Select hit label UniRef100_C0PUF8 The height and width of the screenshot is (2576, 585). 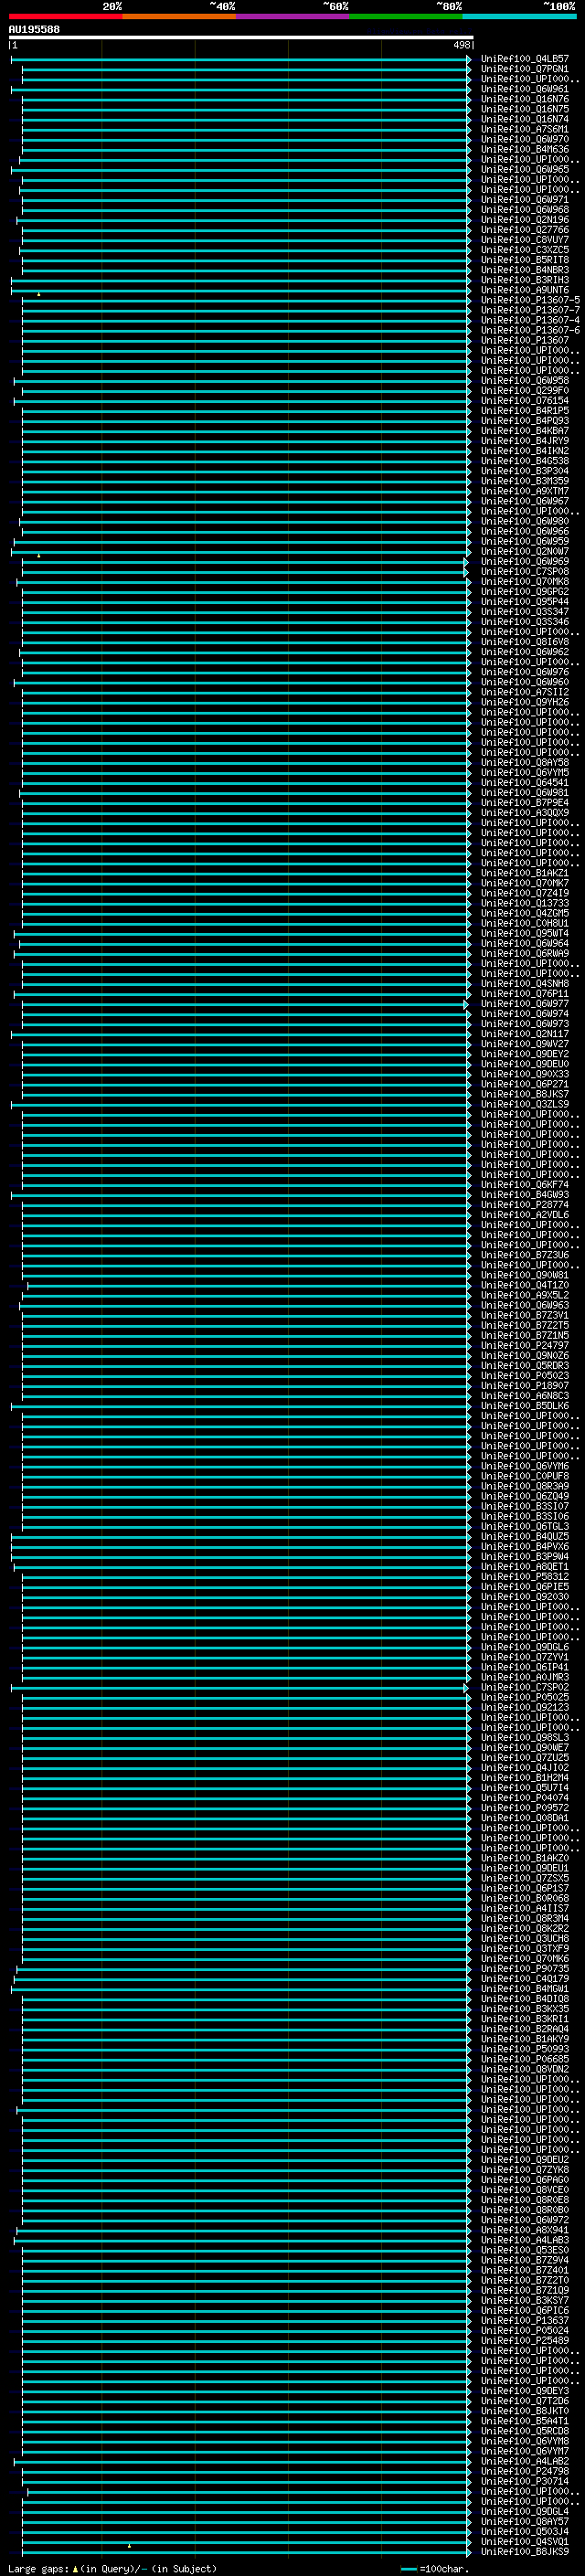(x=525, y=1476)
